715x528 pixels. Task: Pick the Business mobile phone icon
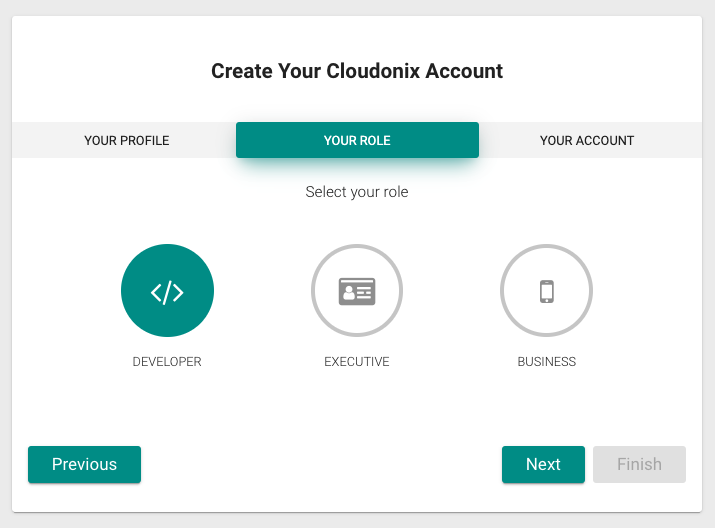[546, 292]
